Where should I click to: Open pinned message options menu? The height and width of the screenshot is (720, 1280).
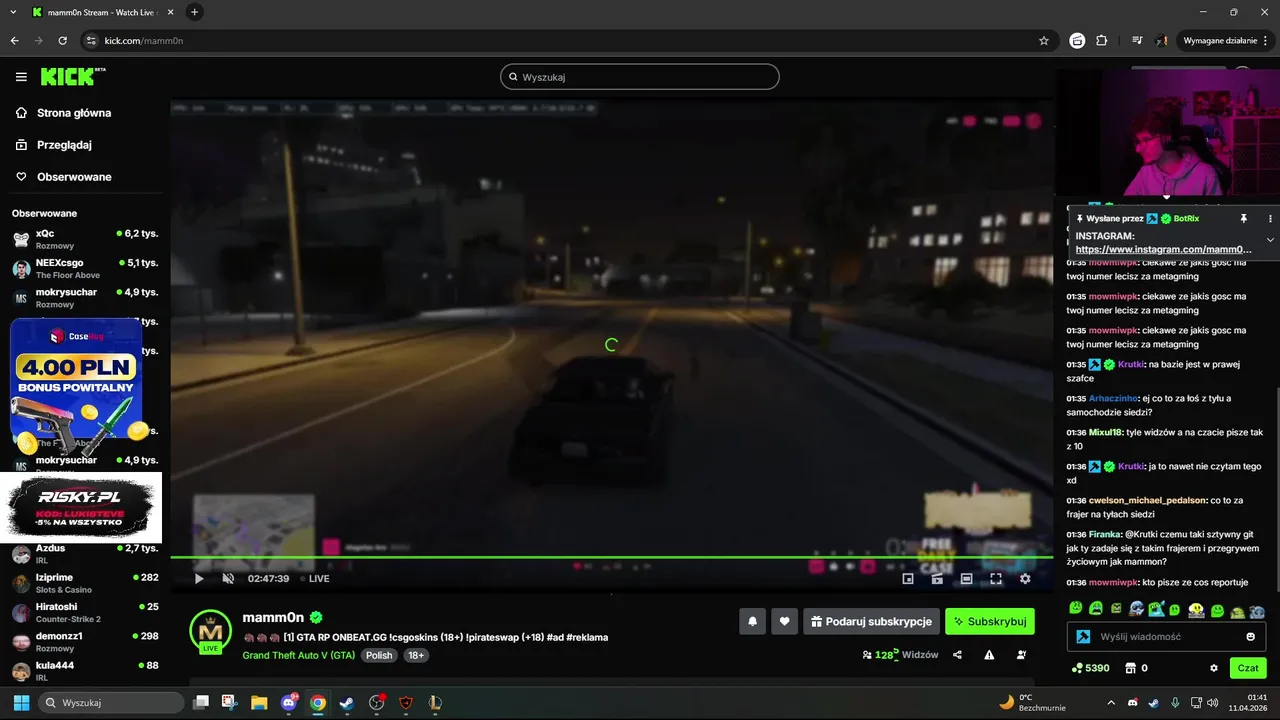pyautogui.click(x=1270, y=218)
